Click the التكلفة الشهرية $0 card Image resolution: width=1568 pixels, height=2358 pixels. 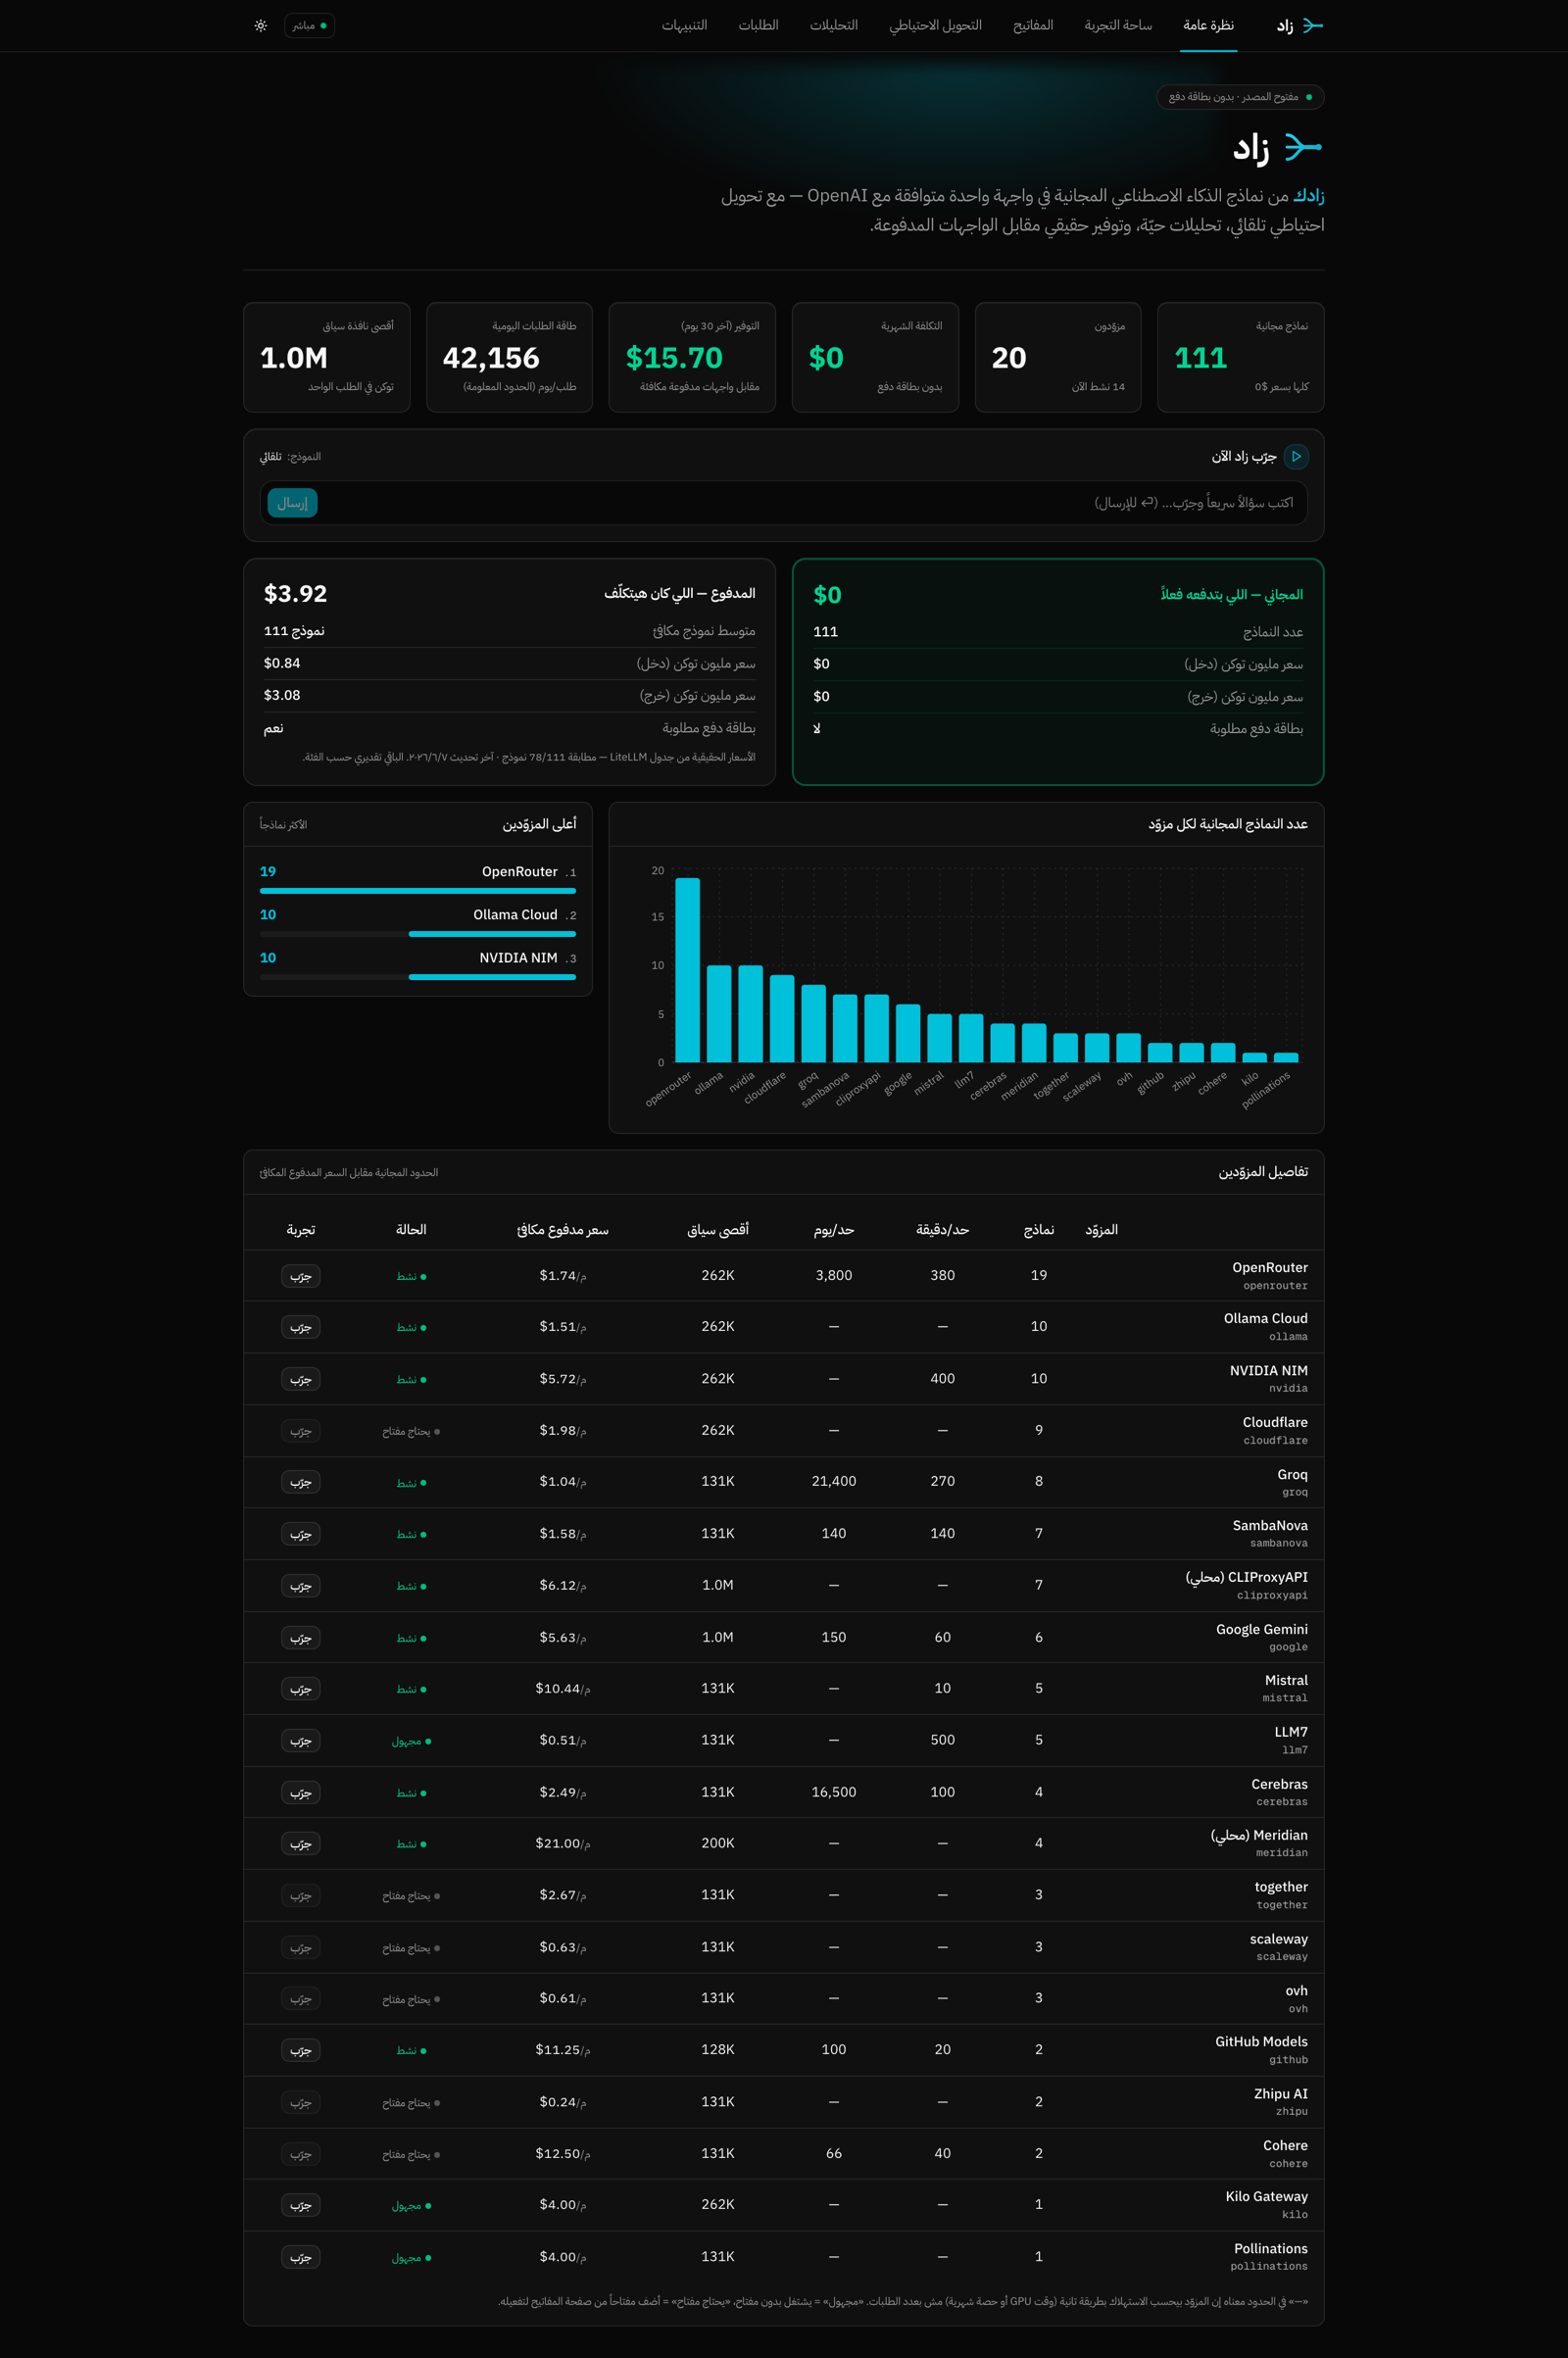(x=875, y=357)
